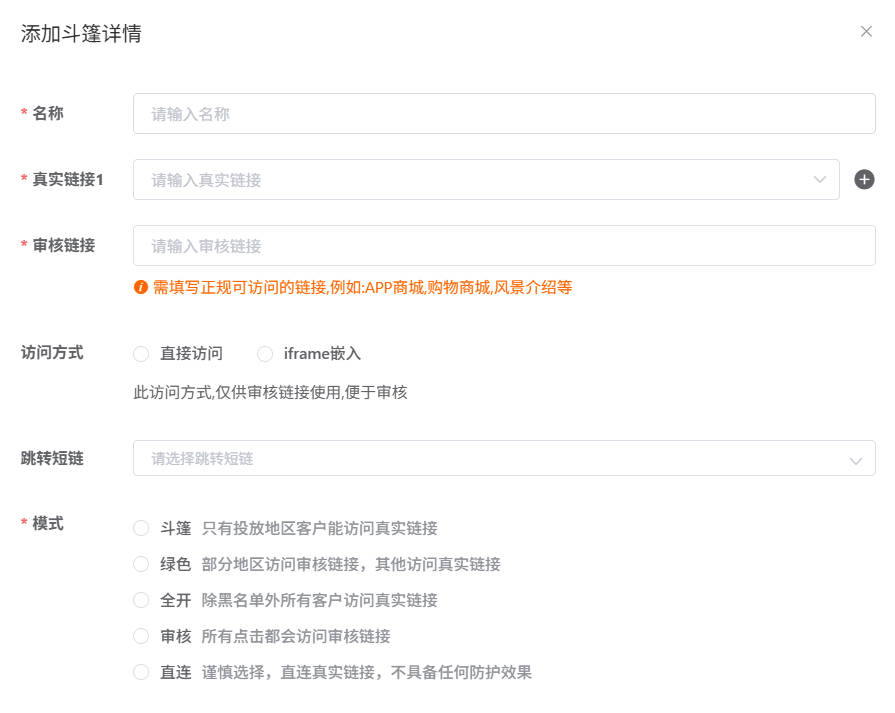Select the 直接访问 access method
This screenshot has height=713, width=895.
pos(140,353)
